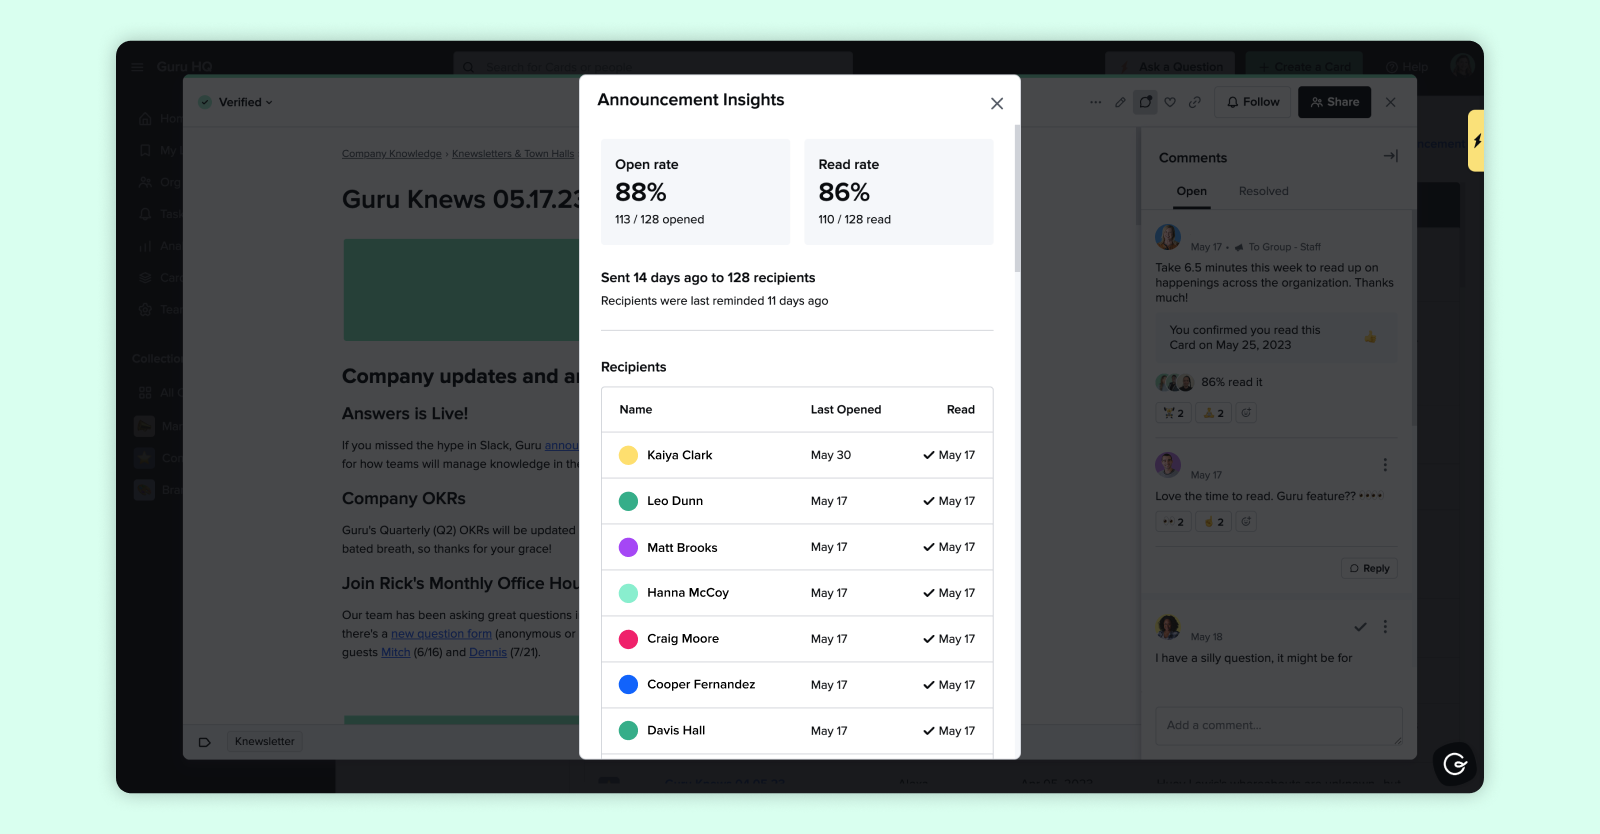Open the user profile avatar in top bar
This screenshot has width=1600, height=834.
point(1462,66)
